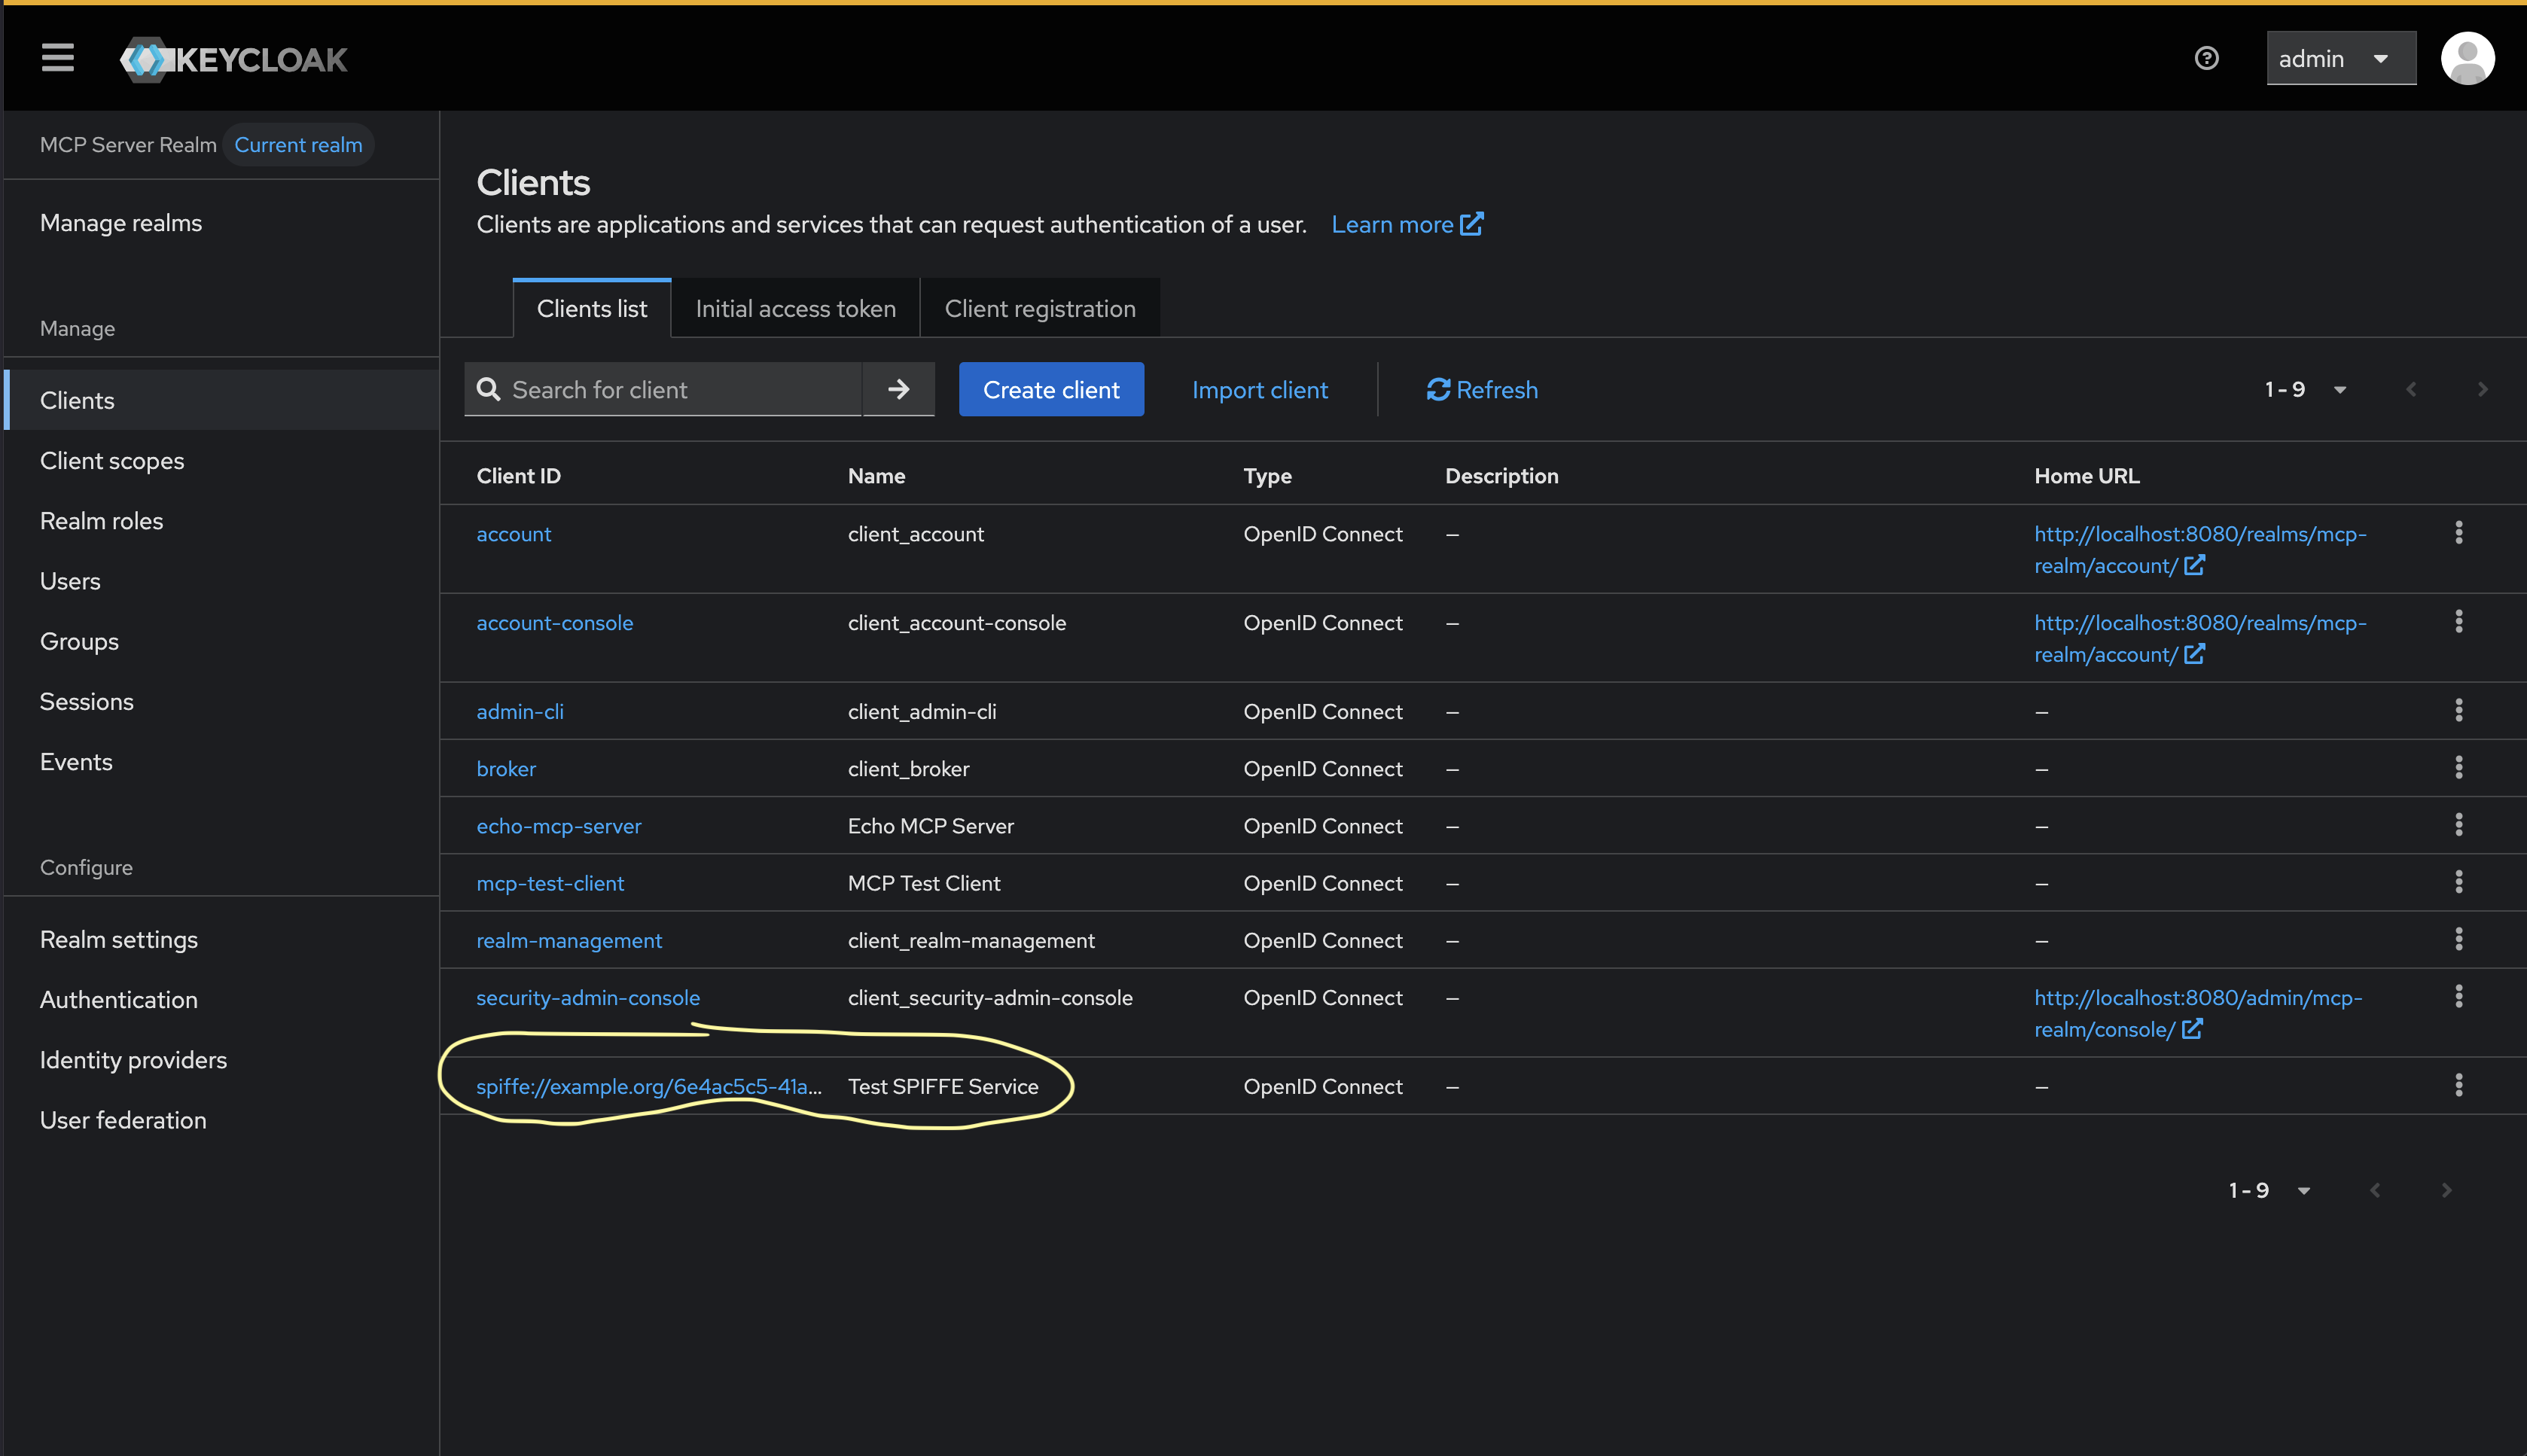Open top 1-9 per-page dropdown
Screen dimensions: 2527x1456
pyautogui.click(x=2304, y=389)
